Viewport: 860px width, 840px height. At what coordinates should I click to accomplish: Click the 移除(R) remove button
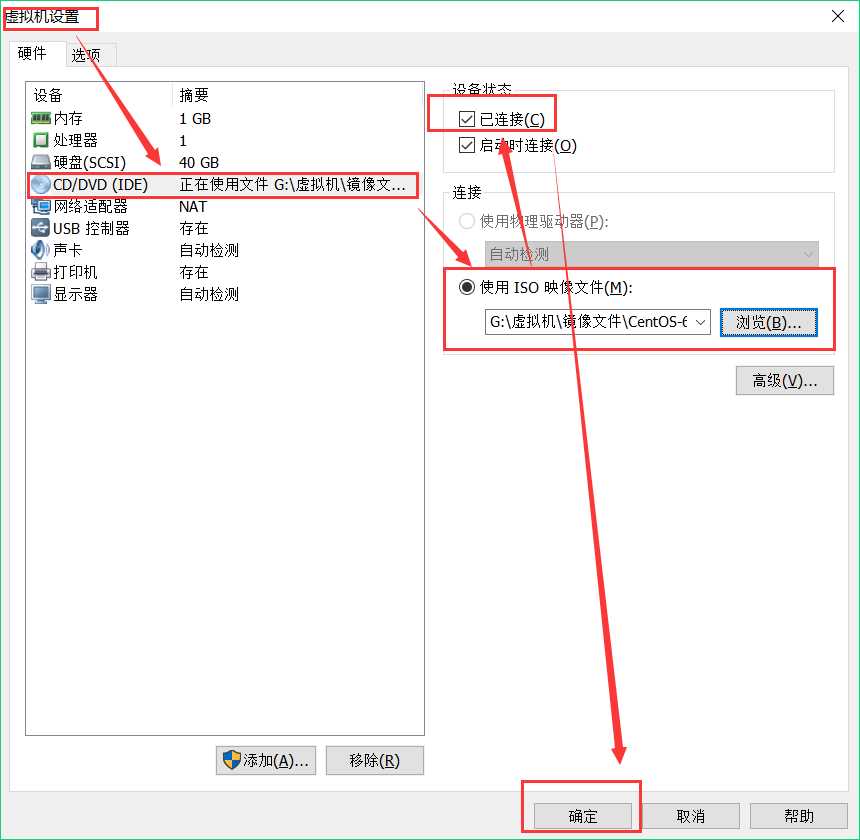pos(375,760)
